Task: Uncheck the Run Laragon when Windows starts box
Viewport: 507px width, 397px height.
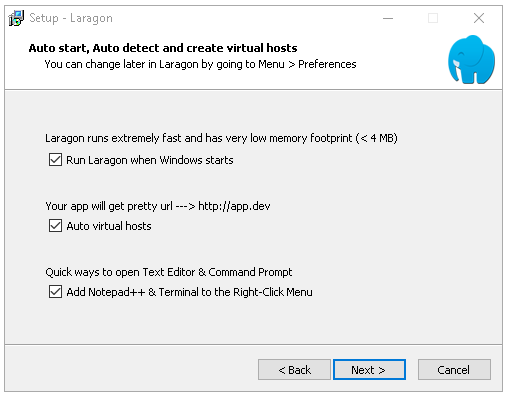Action: tap(55, 160)
